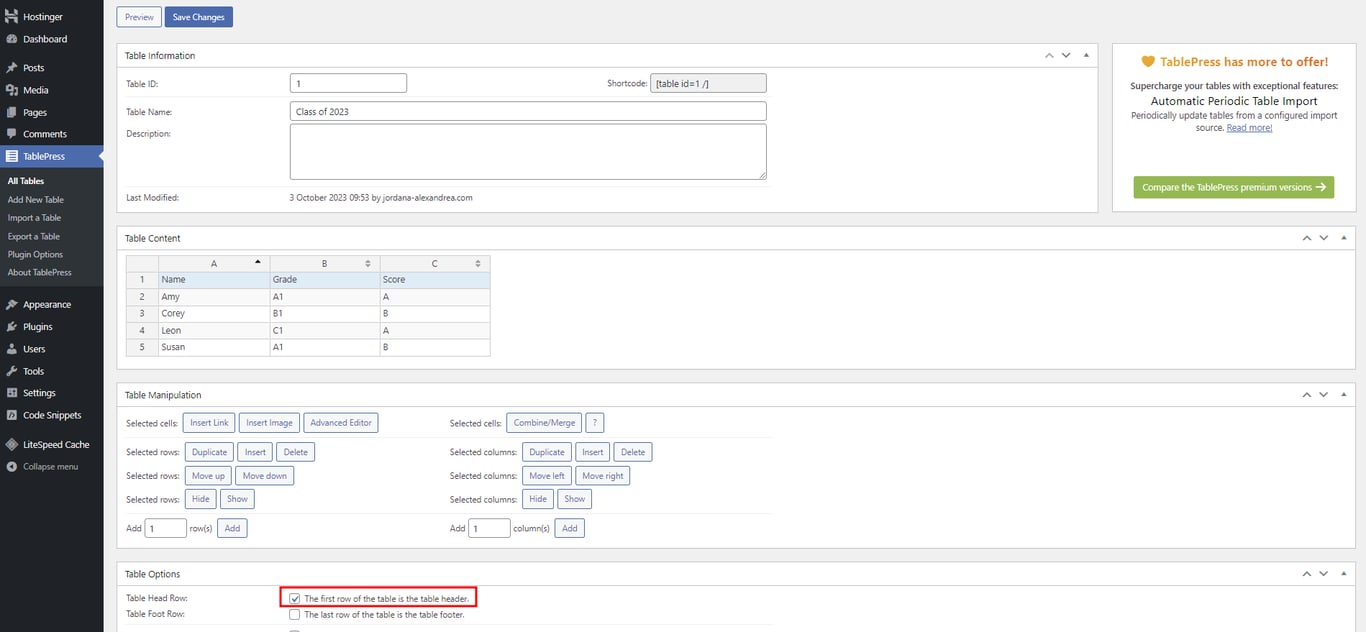1366x632 pixels.
Task: Select the TablePress table icon
Action: pos(11,156)
